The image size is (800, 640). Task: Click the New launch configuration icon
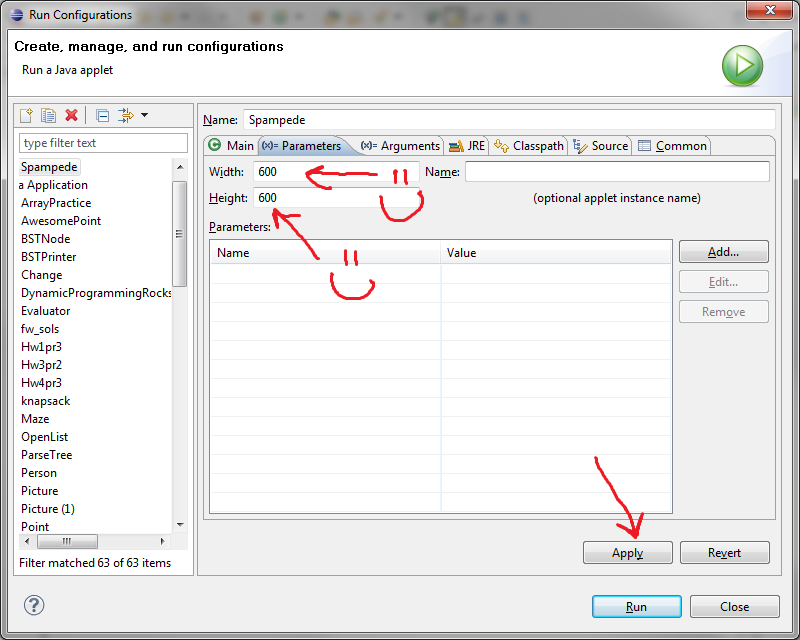point(27,116)
